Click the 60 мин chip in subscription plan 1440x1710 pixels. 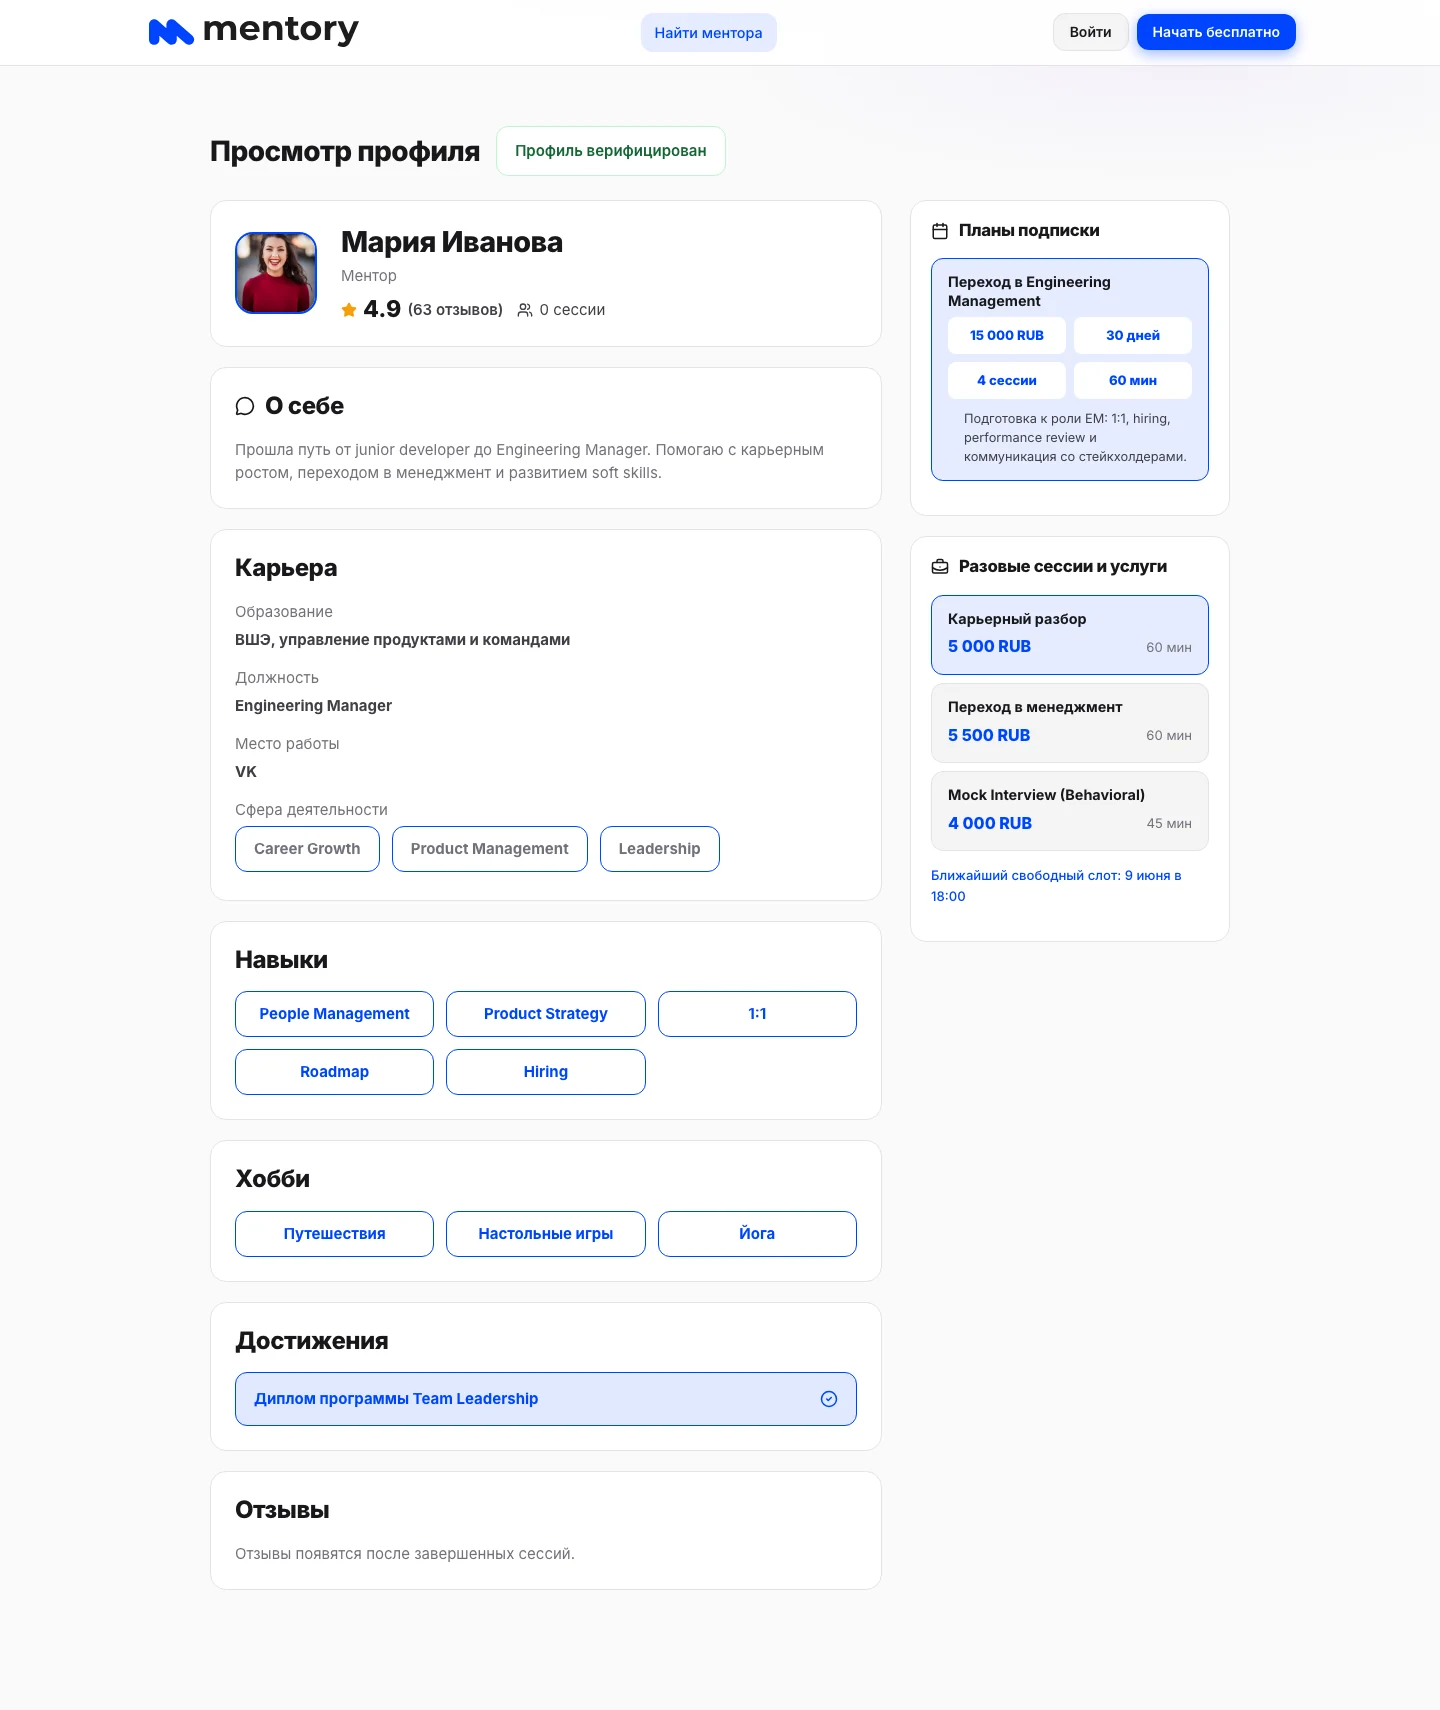[1133, 381]
